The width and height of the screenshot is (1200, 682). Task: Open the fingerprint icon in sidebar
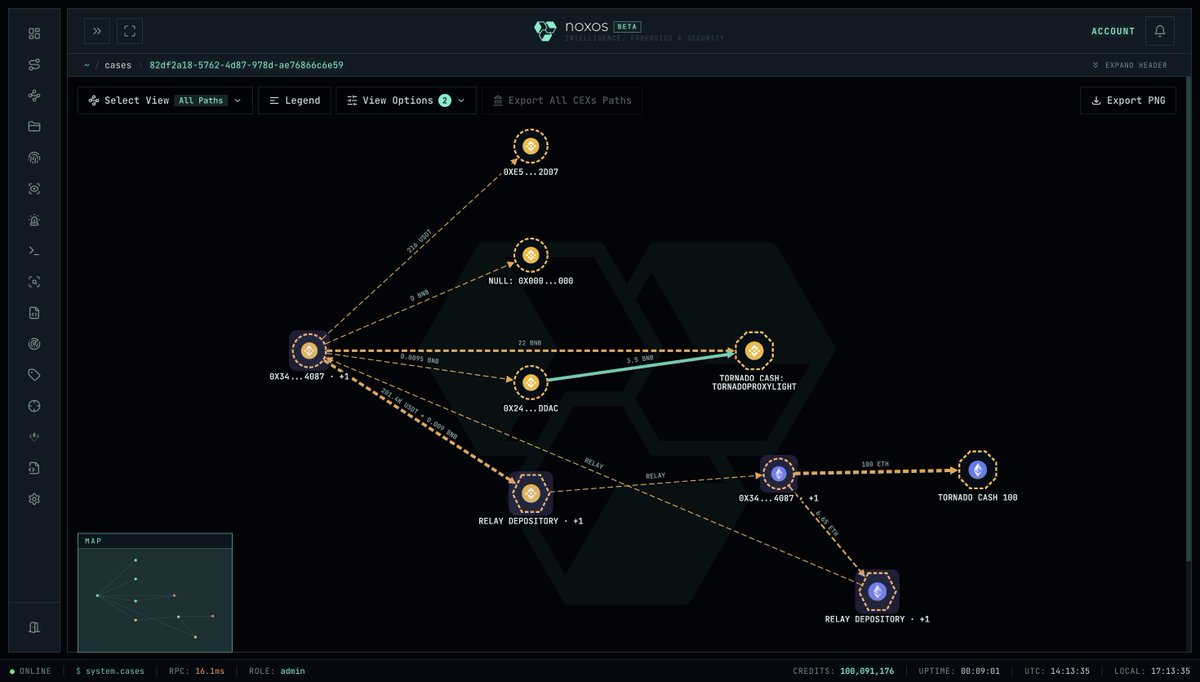click(34, 157)
